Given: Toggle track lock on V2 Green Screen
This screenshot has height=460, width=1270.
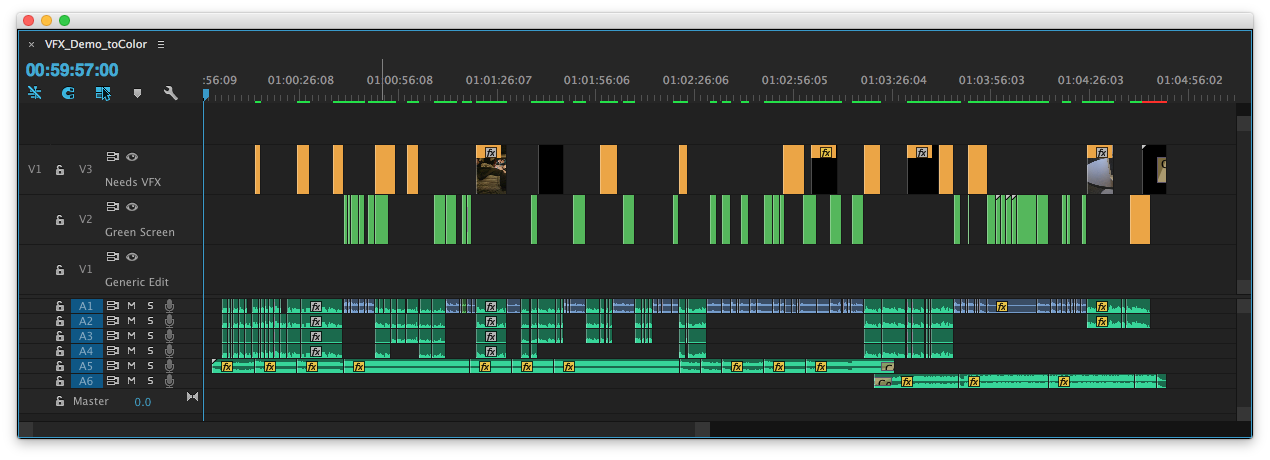Looking at the screenshot, I should [59, 219].
